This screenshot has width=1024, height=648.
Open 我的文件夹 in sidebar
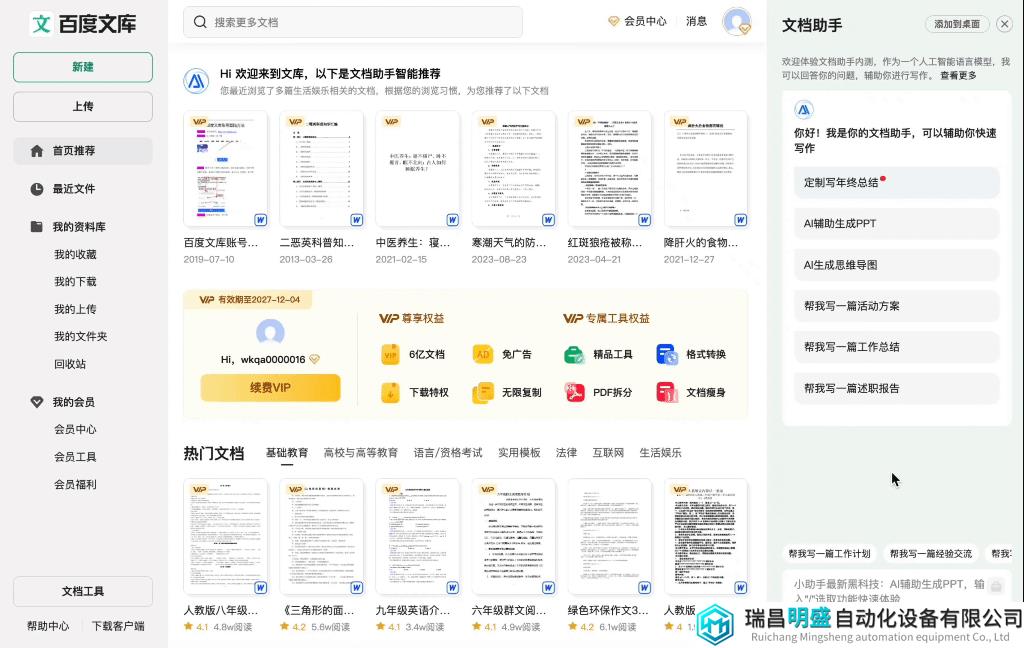pos(80,336)
